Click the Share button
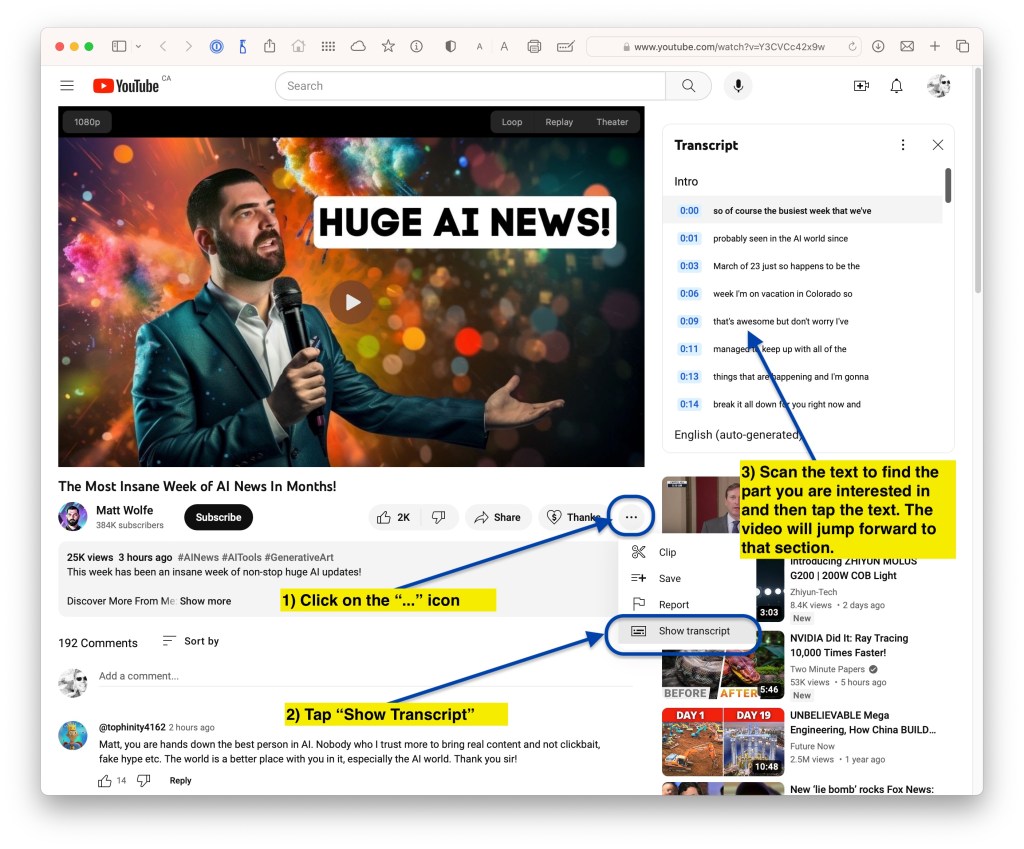 [x=498, y=517]
